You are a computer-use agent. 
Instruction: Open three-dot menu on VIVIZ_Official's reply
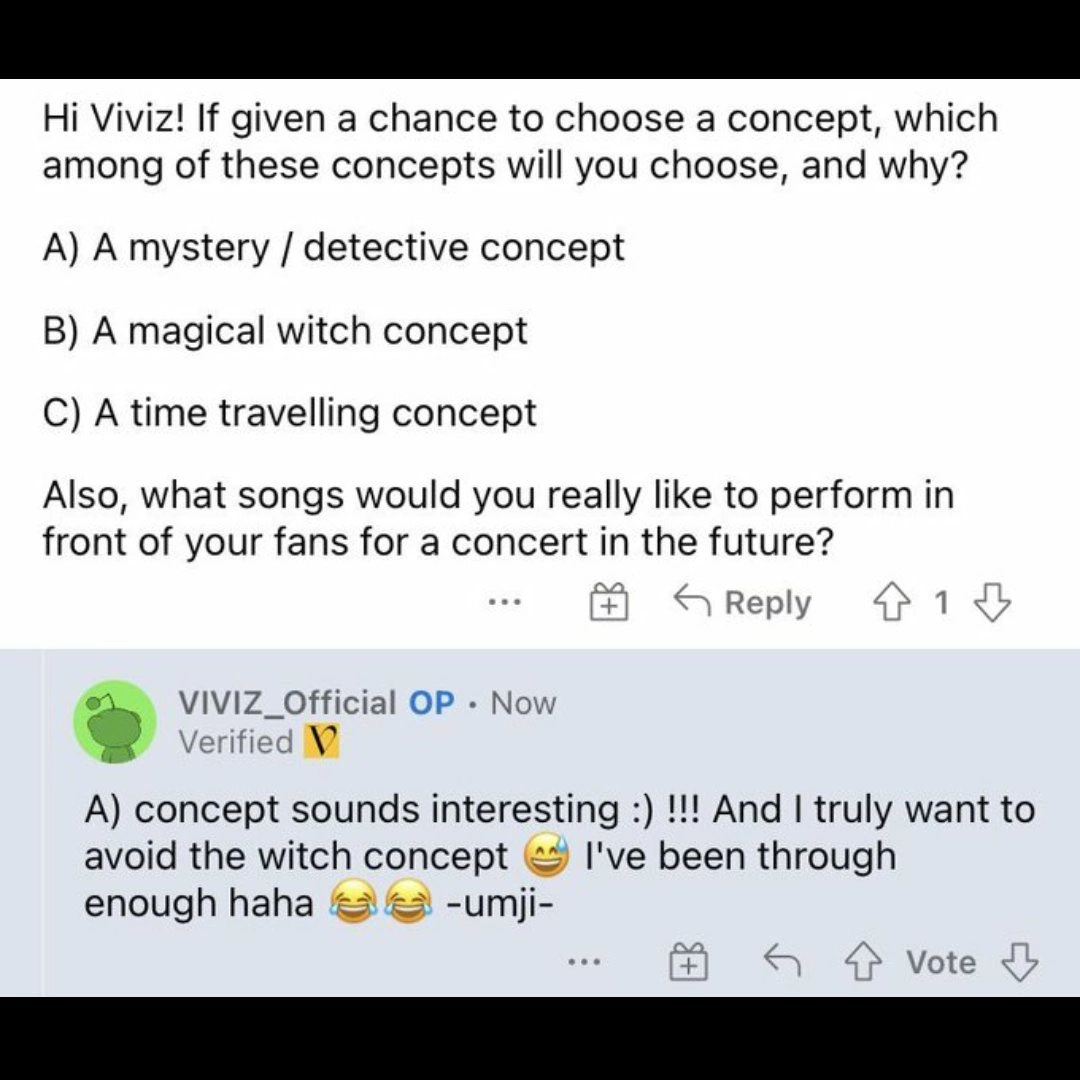(x=585, y=962)
